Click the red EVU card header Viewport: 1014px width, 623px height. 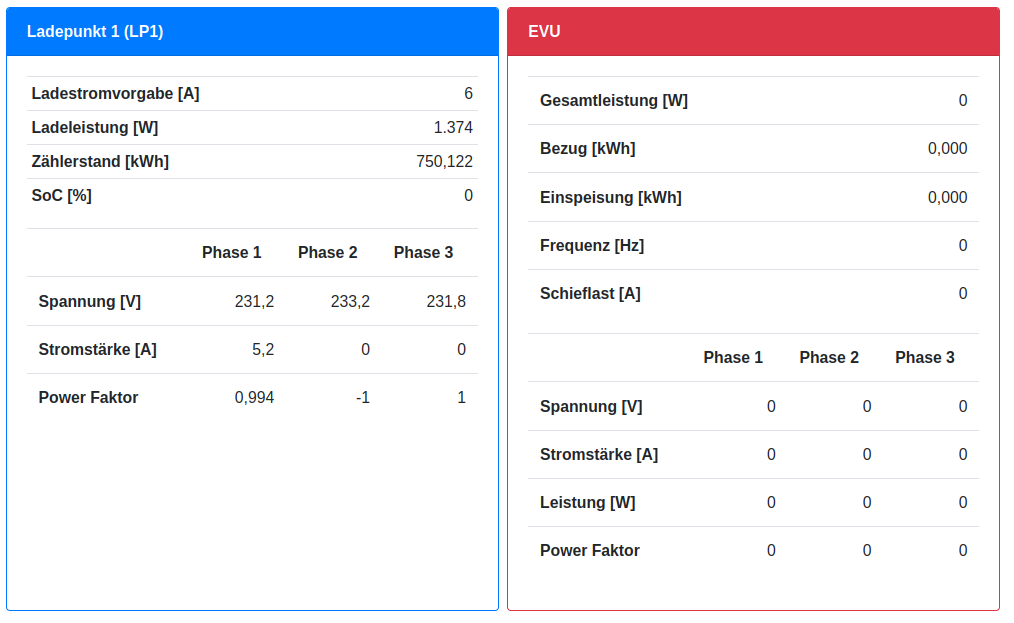(x=544, y=32)
